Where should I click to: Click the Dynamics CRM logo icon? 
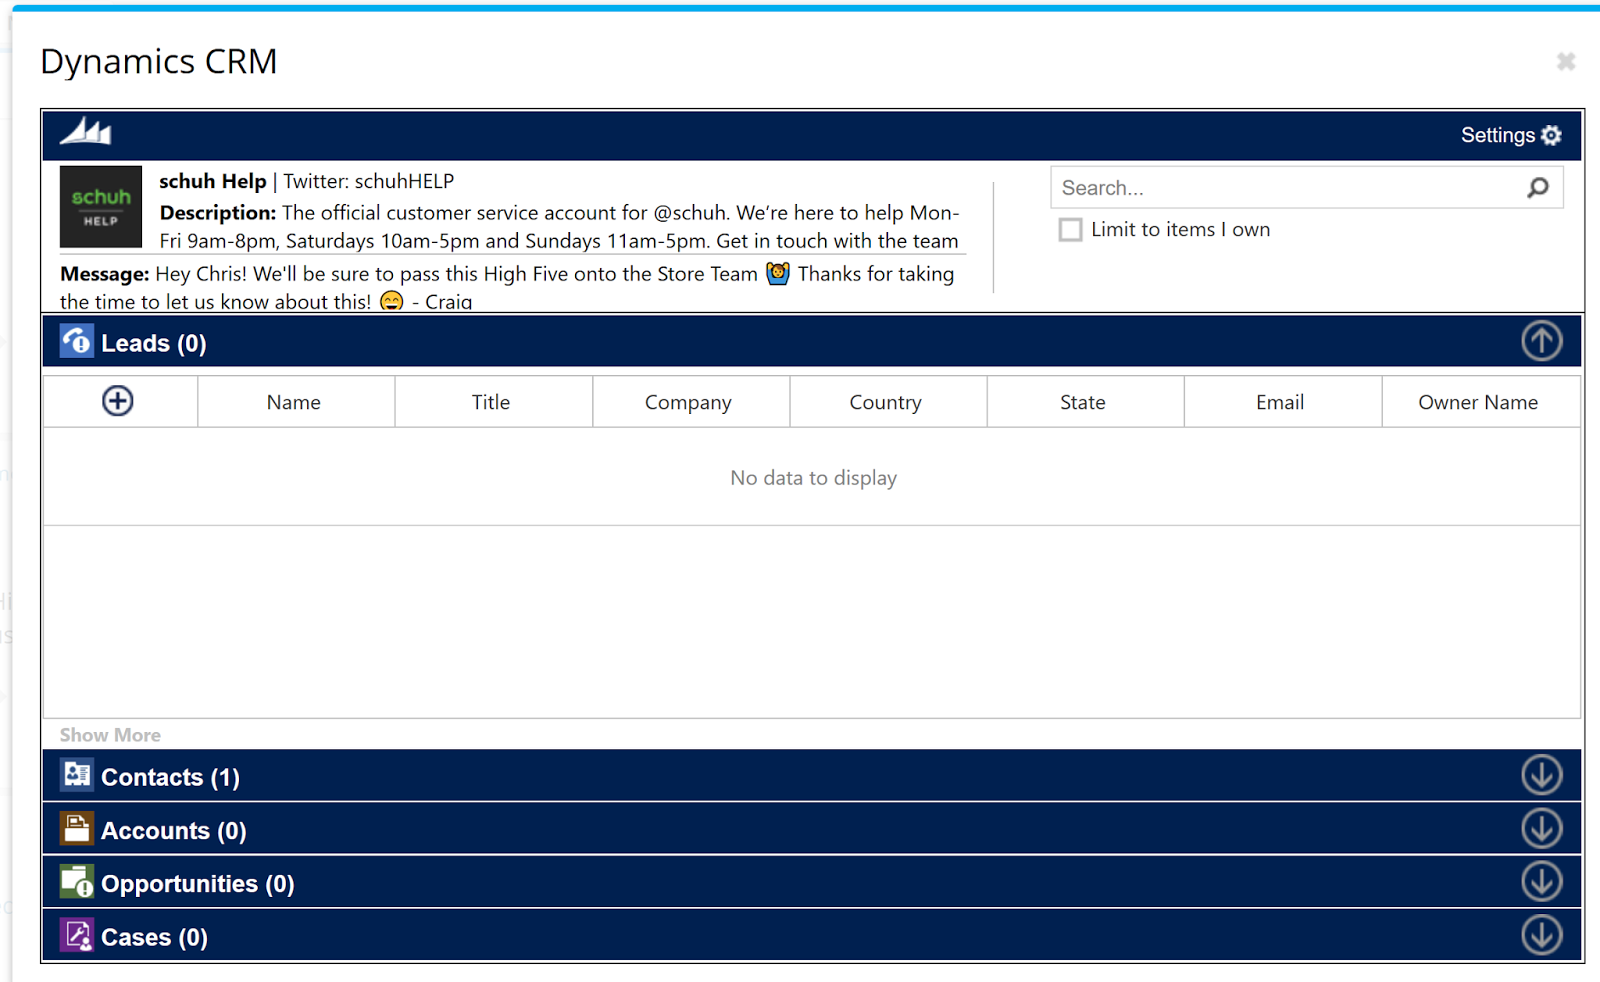click(86, 131)
